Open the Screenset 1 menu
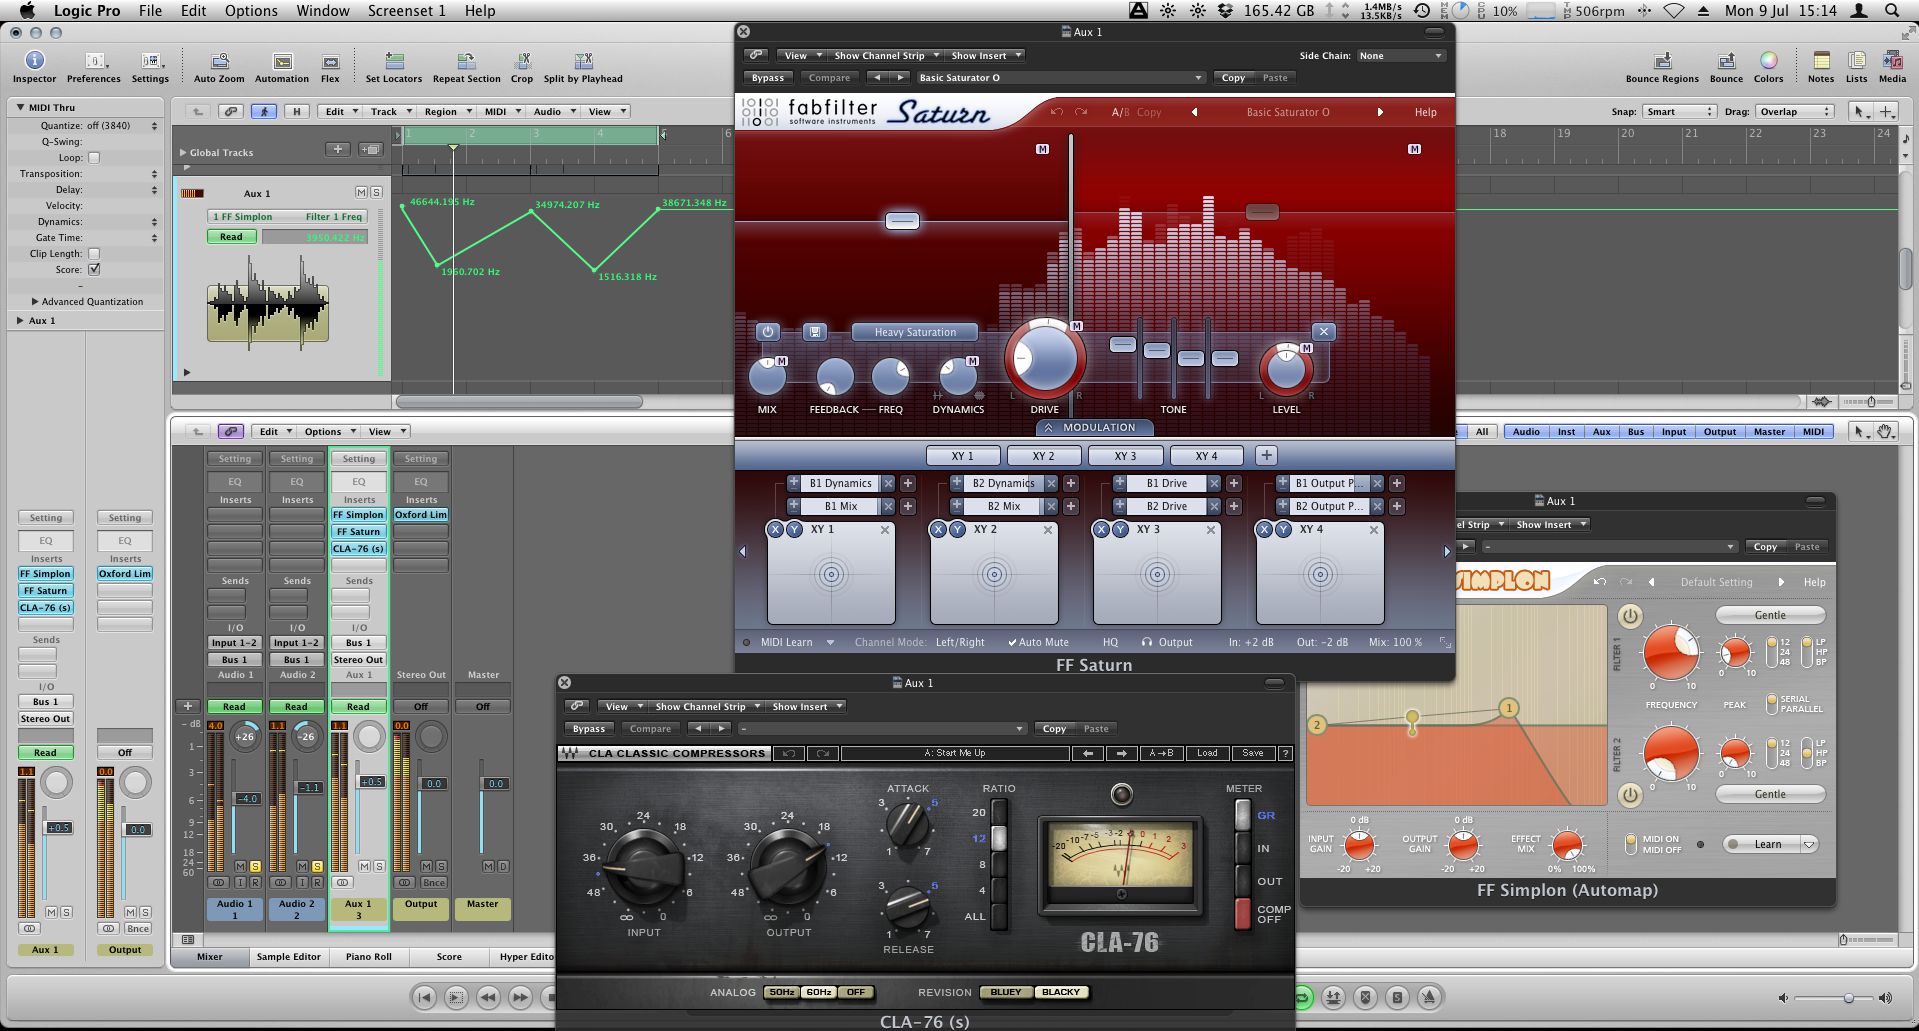This screenshot has width=1919, height=1031. click(x=407, y=11)
